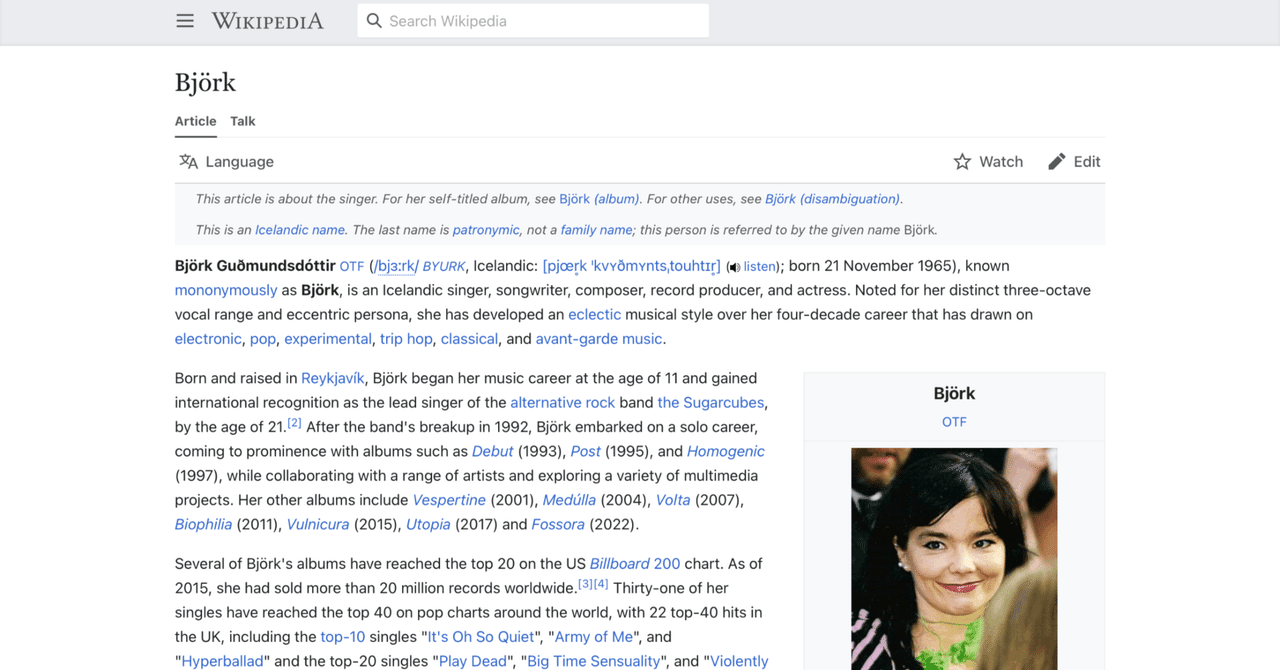
Task: Play the pronunciation speaker icon
Action: 734,267
